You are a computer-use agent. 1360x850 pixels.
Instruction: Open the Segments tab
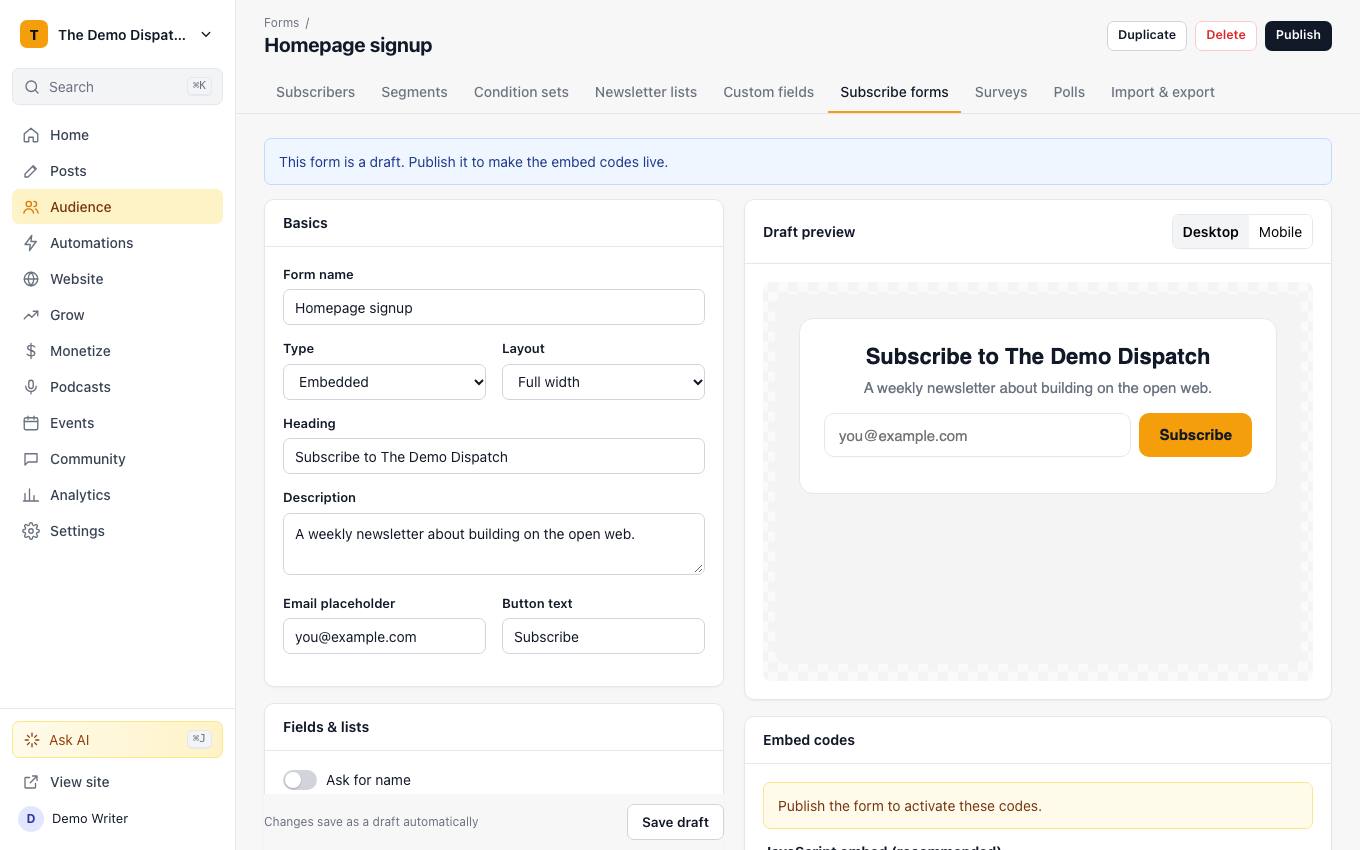pyautogui.click(x=414, y=92)
